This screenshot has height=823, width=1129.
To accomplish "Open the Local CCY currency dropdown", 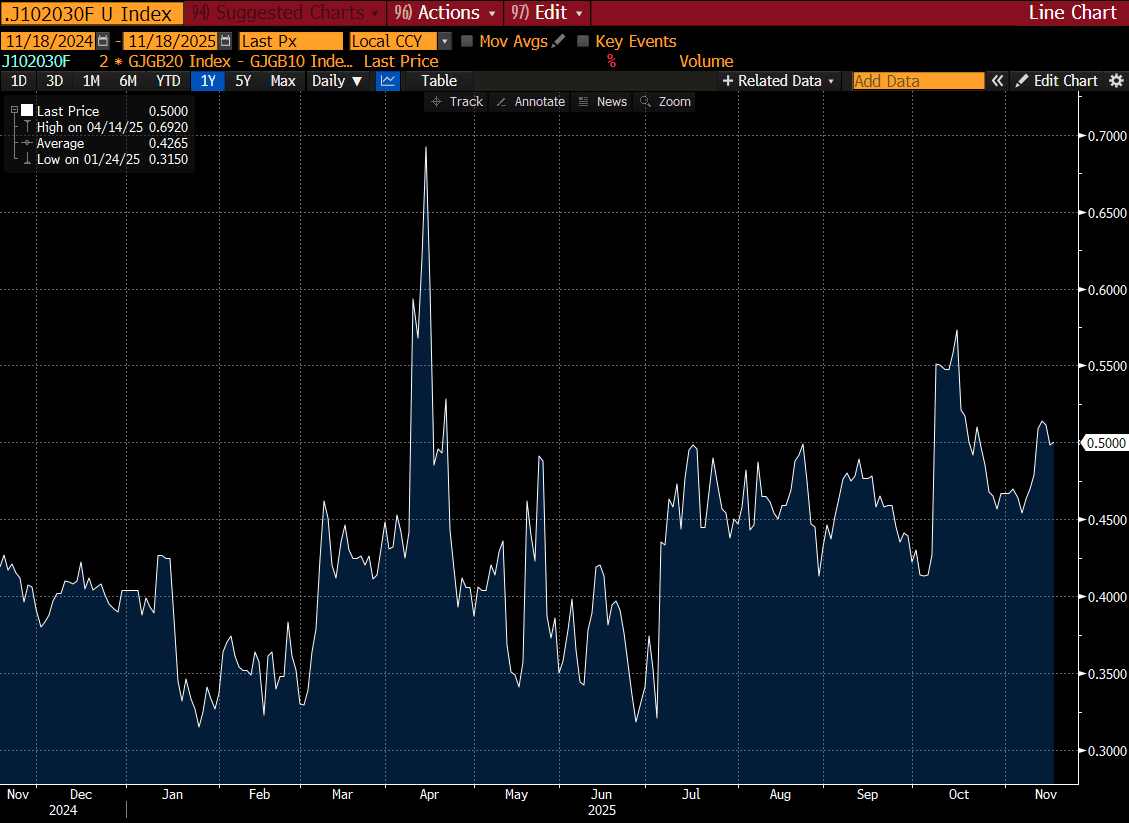I will point(445,41).
